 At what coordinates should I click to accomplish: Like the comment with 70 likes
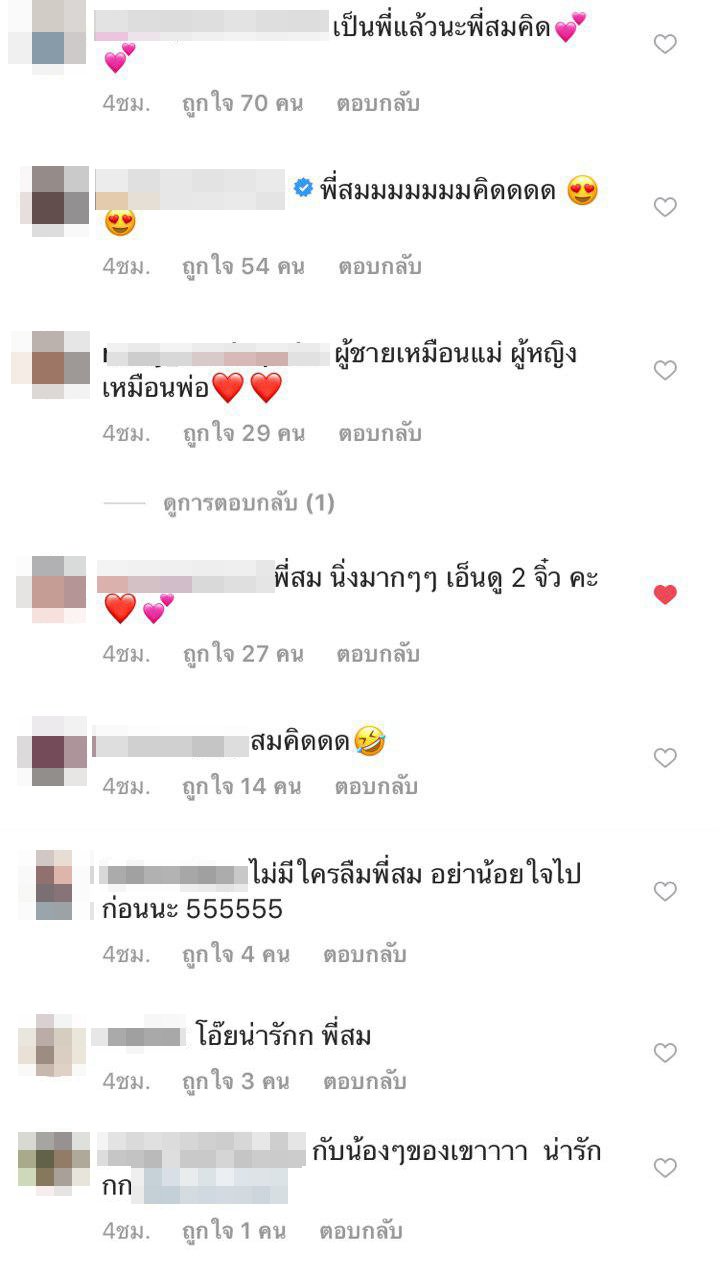[x=665, y=44]
